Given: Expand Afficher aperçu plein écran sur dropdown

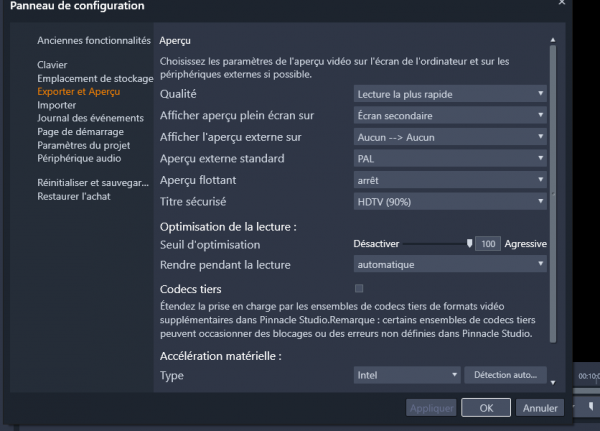Looking at the screenshot, I should [450, 115].
